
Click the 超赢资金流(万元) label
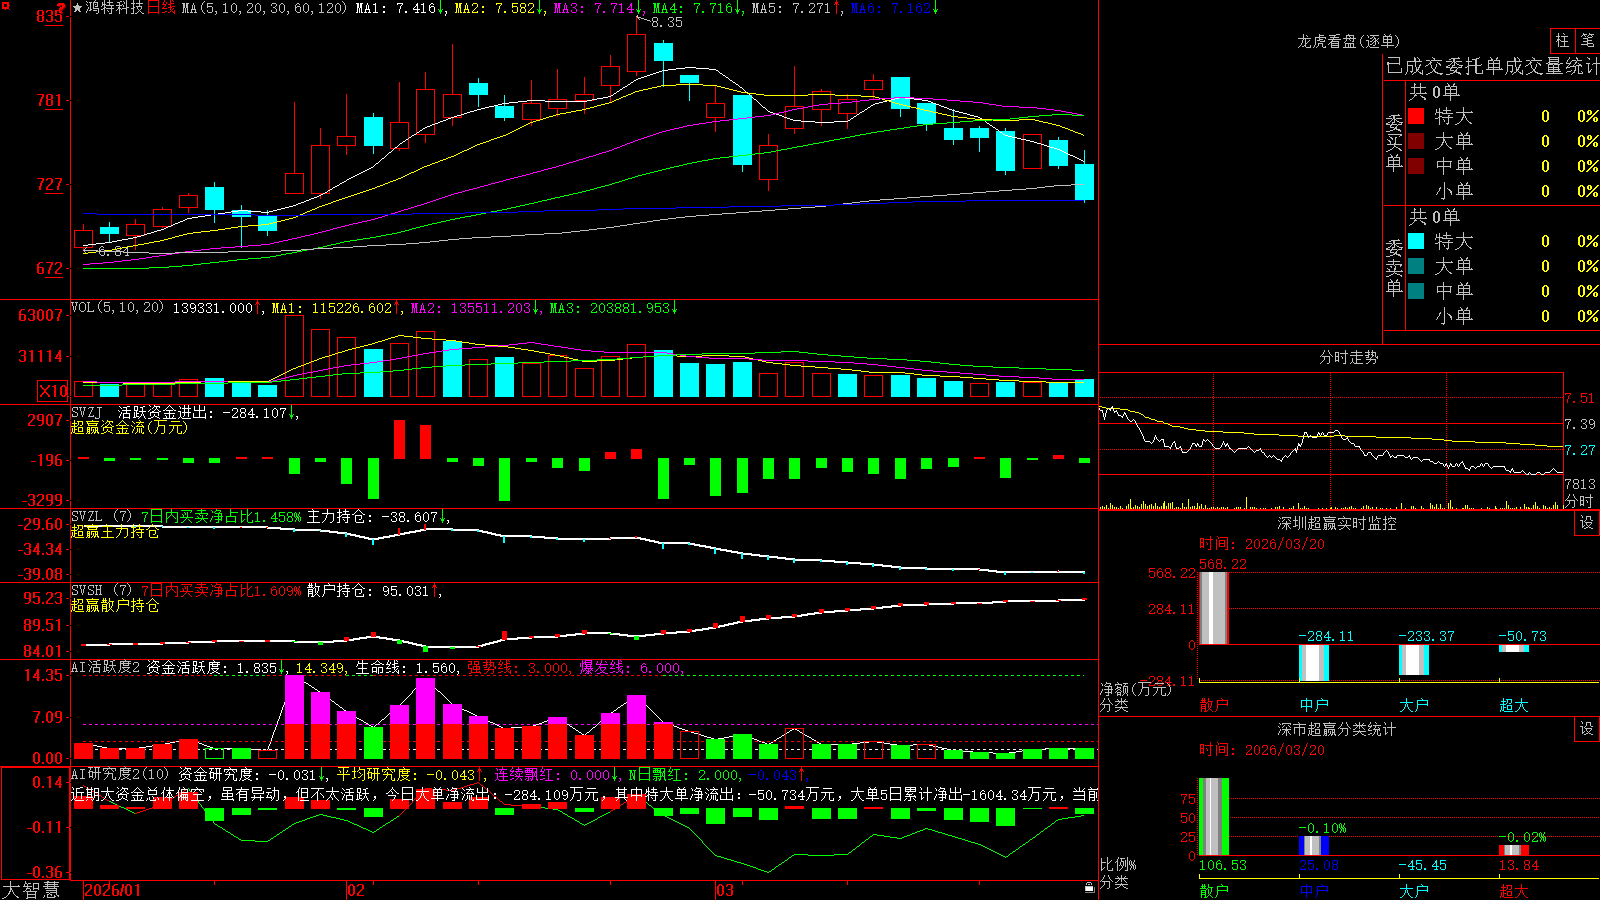tap(128, 427)
